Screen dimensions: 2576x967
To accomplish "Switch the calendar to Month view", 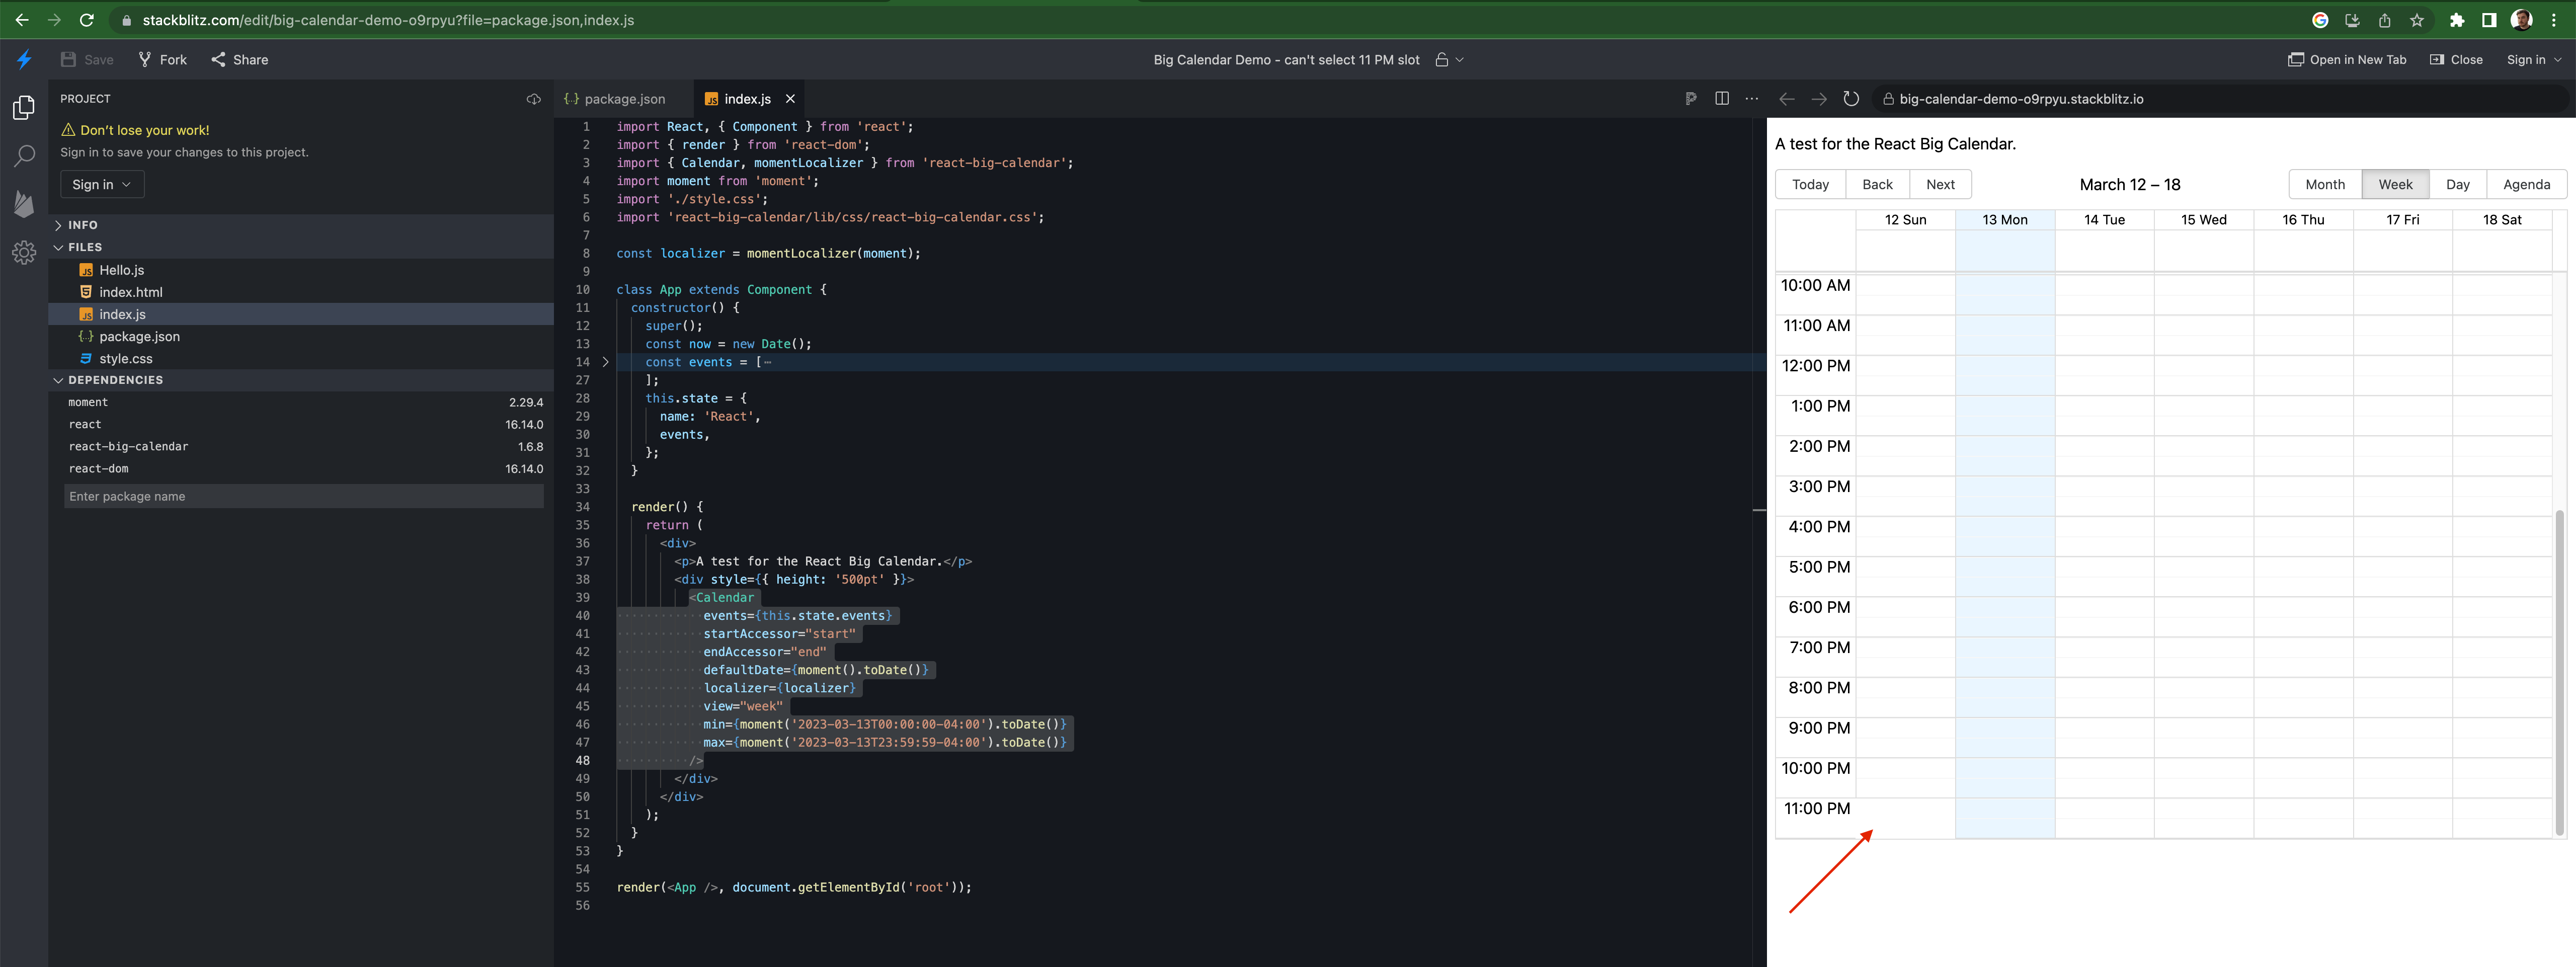I will point(2325,184).
